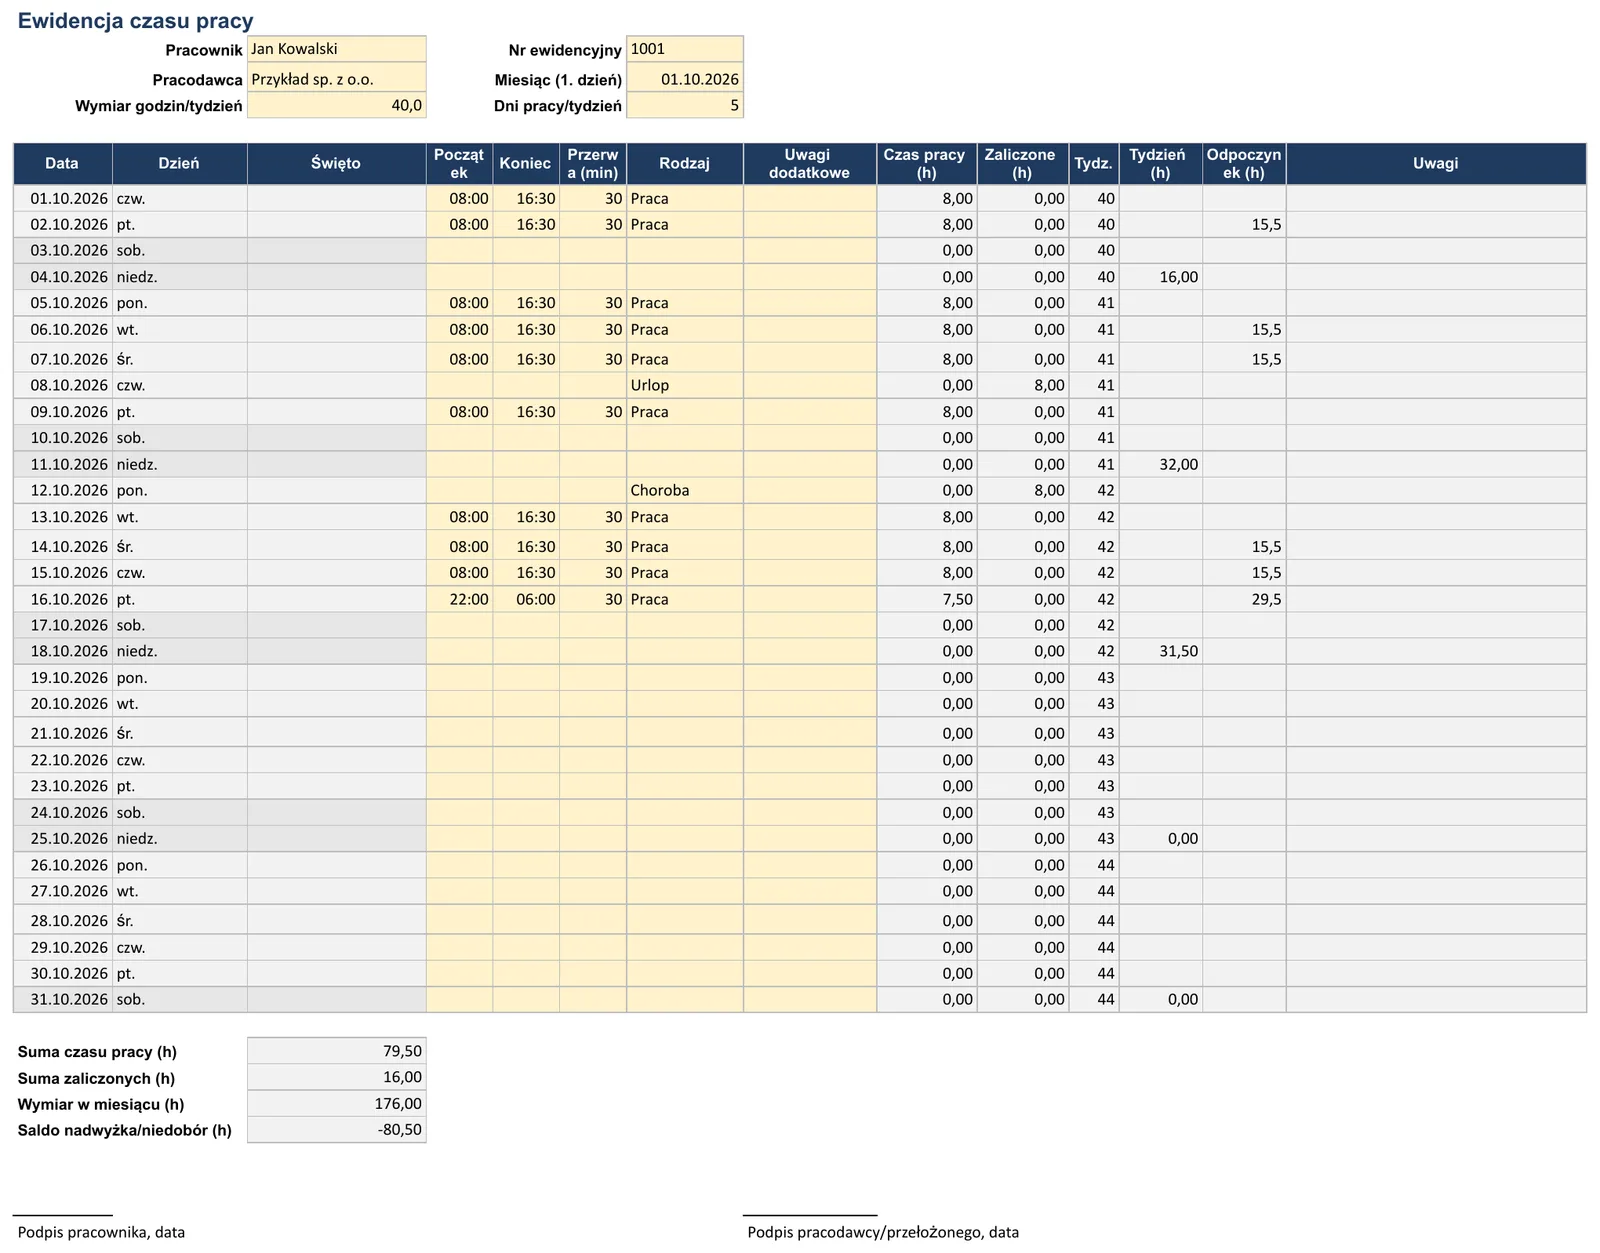1600x1253 pixels.
Task: Click the Pracodawca field Przykład sp. z o.o.
Action: [336, 78]
